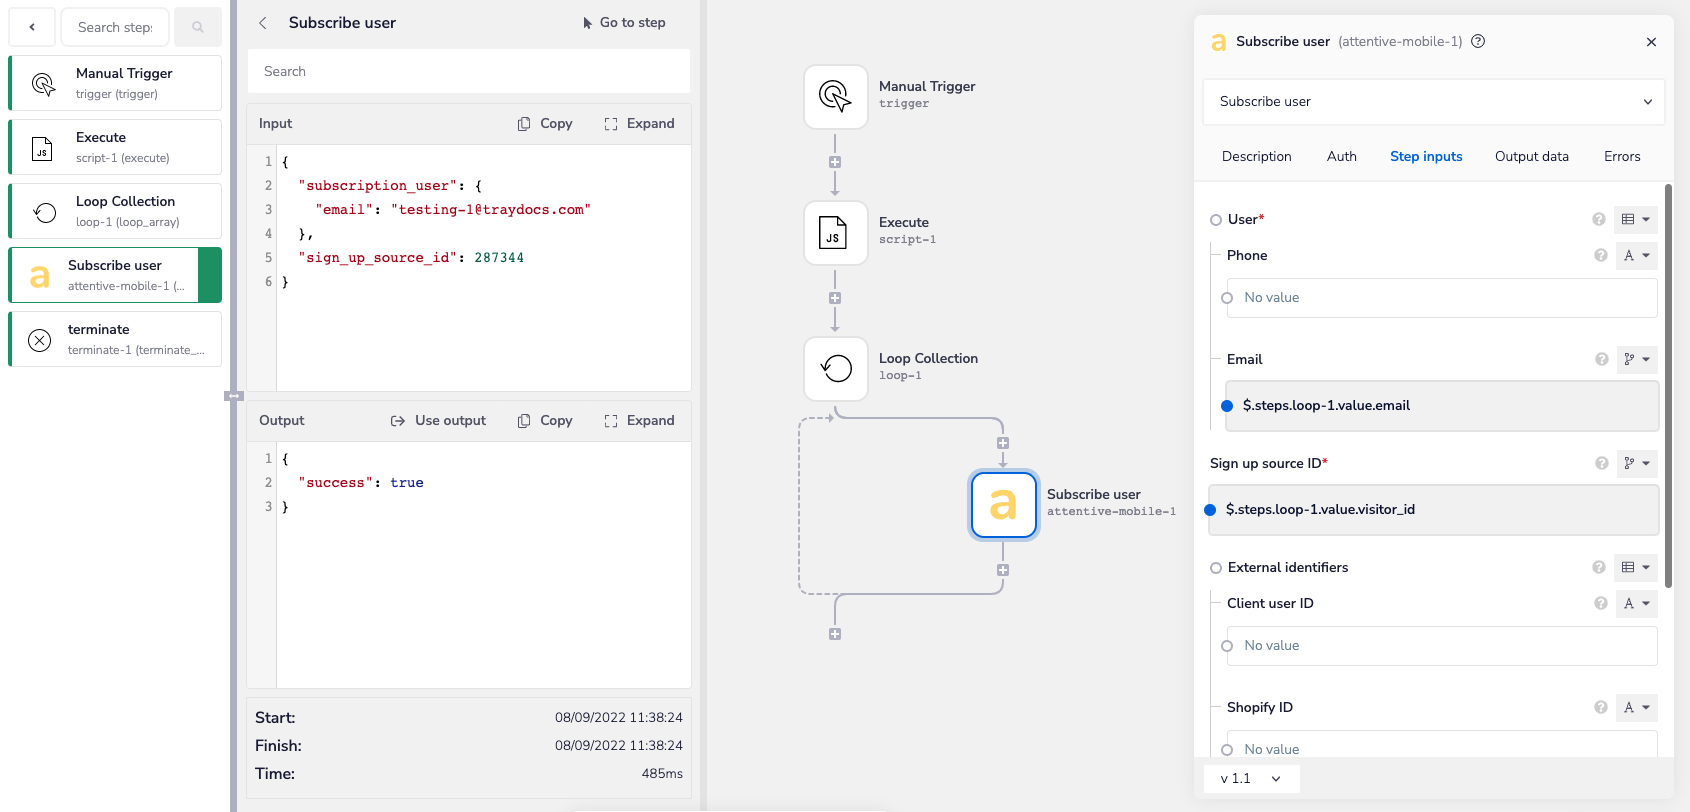Switch to the Auth tab
Image resolution: width=1690 pixels, height=812 pixels.
pyautogui.click(x=1341, y=156)
